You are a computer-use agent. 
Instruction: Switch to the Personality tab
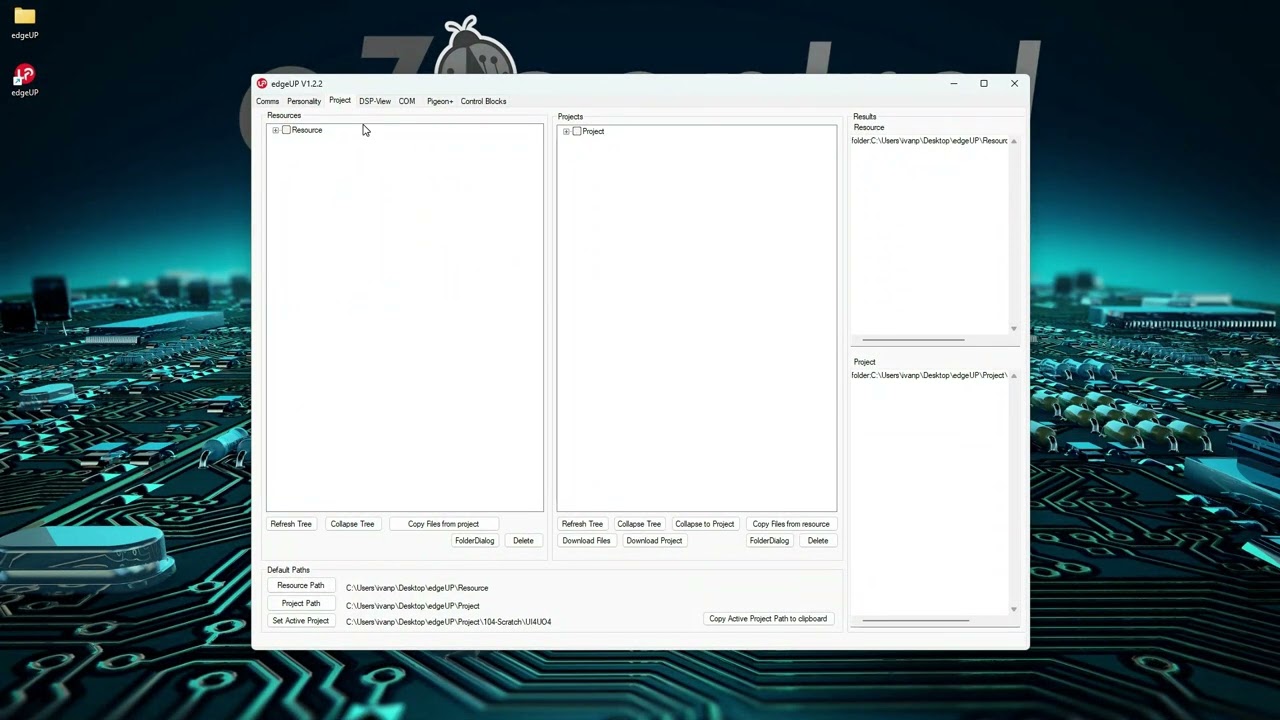point(304,101)
